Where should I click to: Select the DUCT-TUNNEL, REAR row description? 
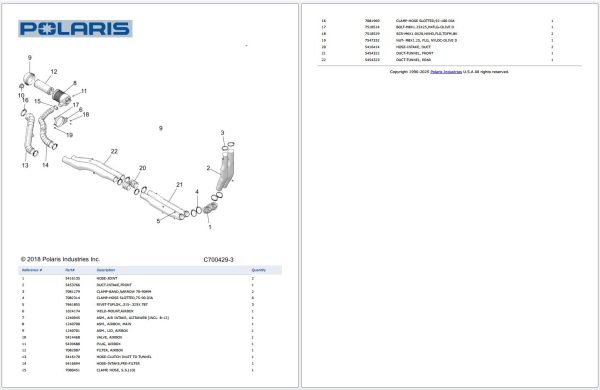click(x=413, y=60)
